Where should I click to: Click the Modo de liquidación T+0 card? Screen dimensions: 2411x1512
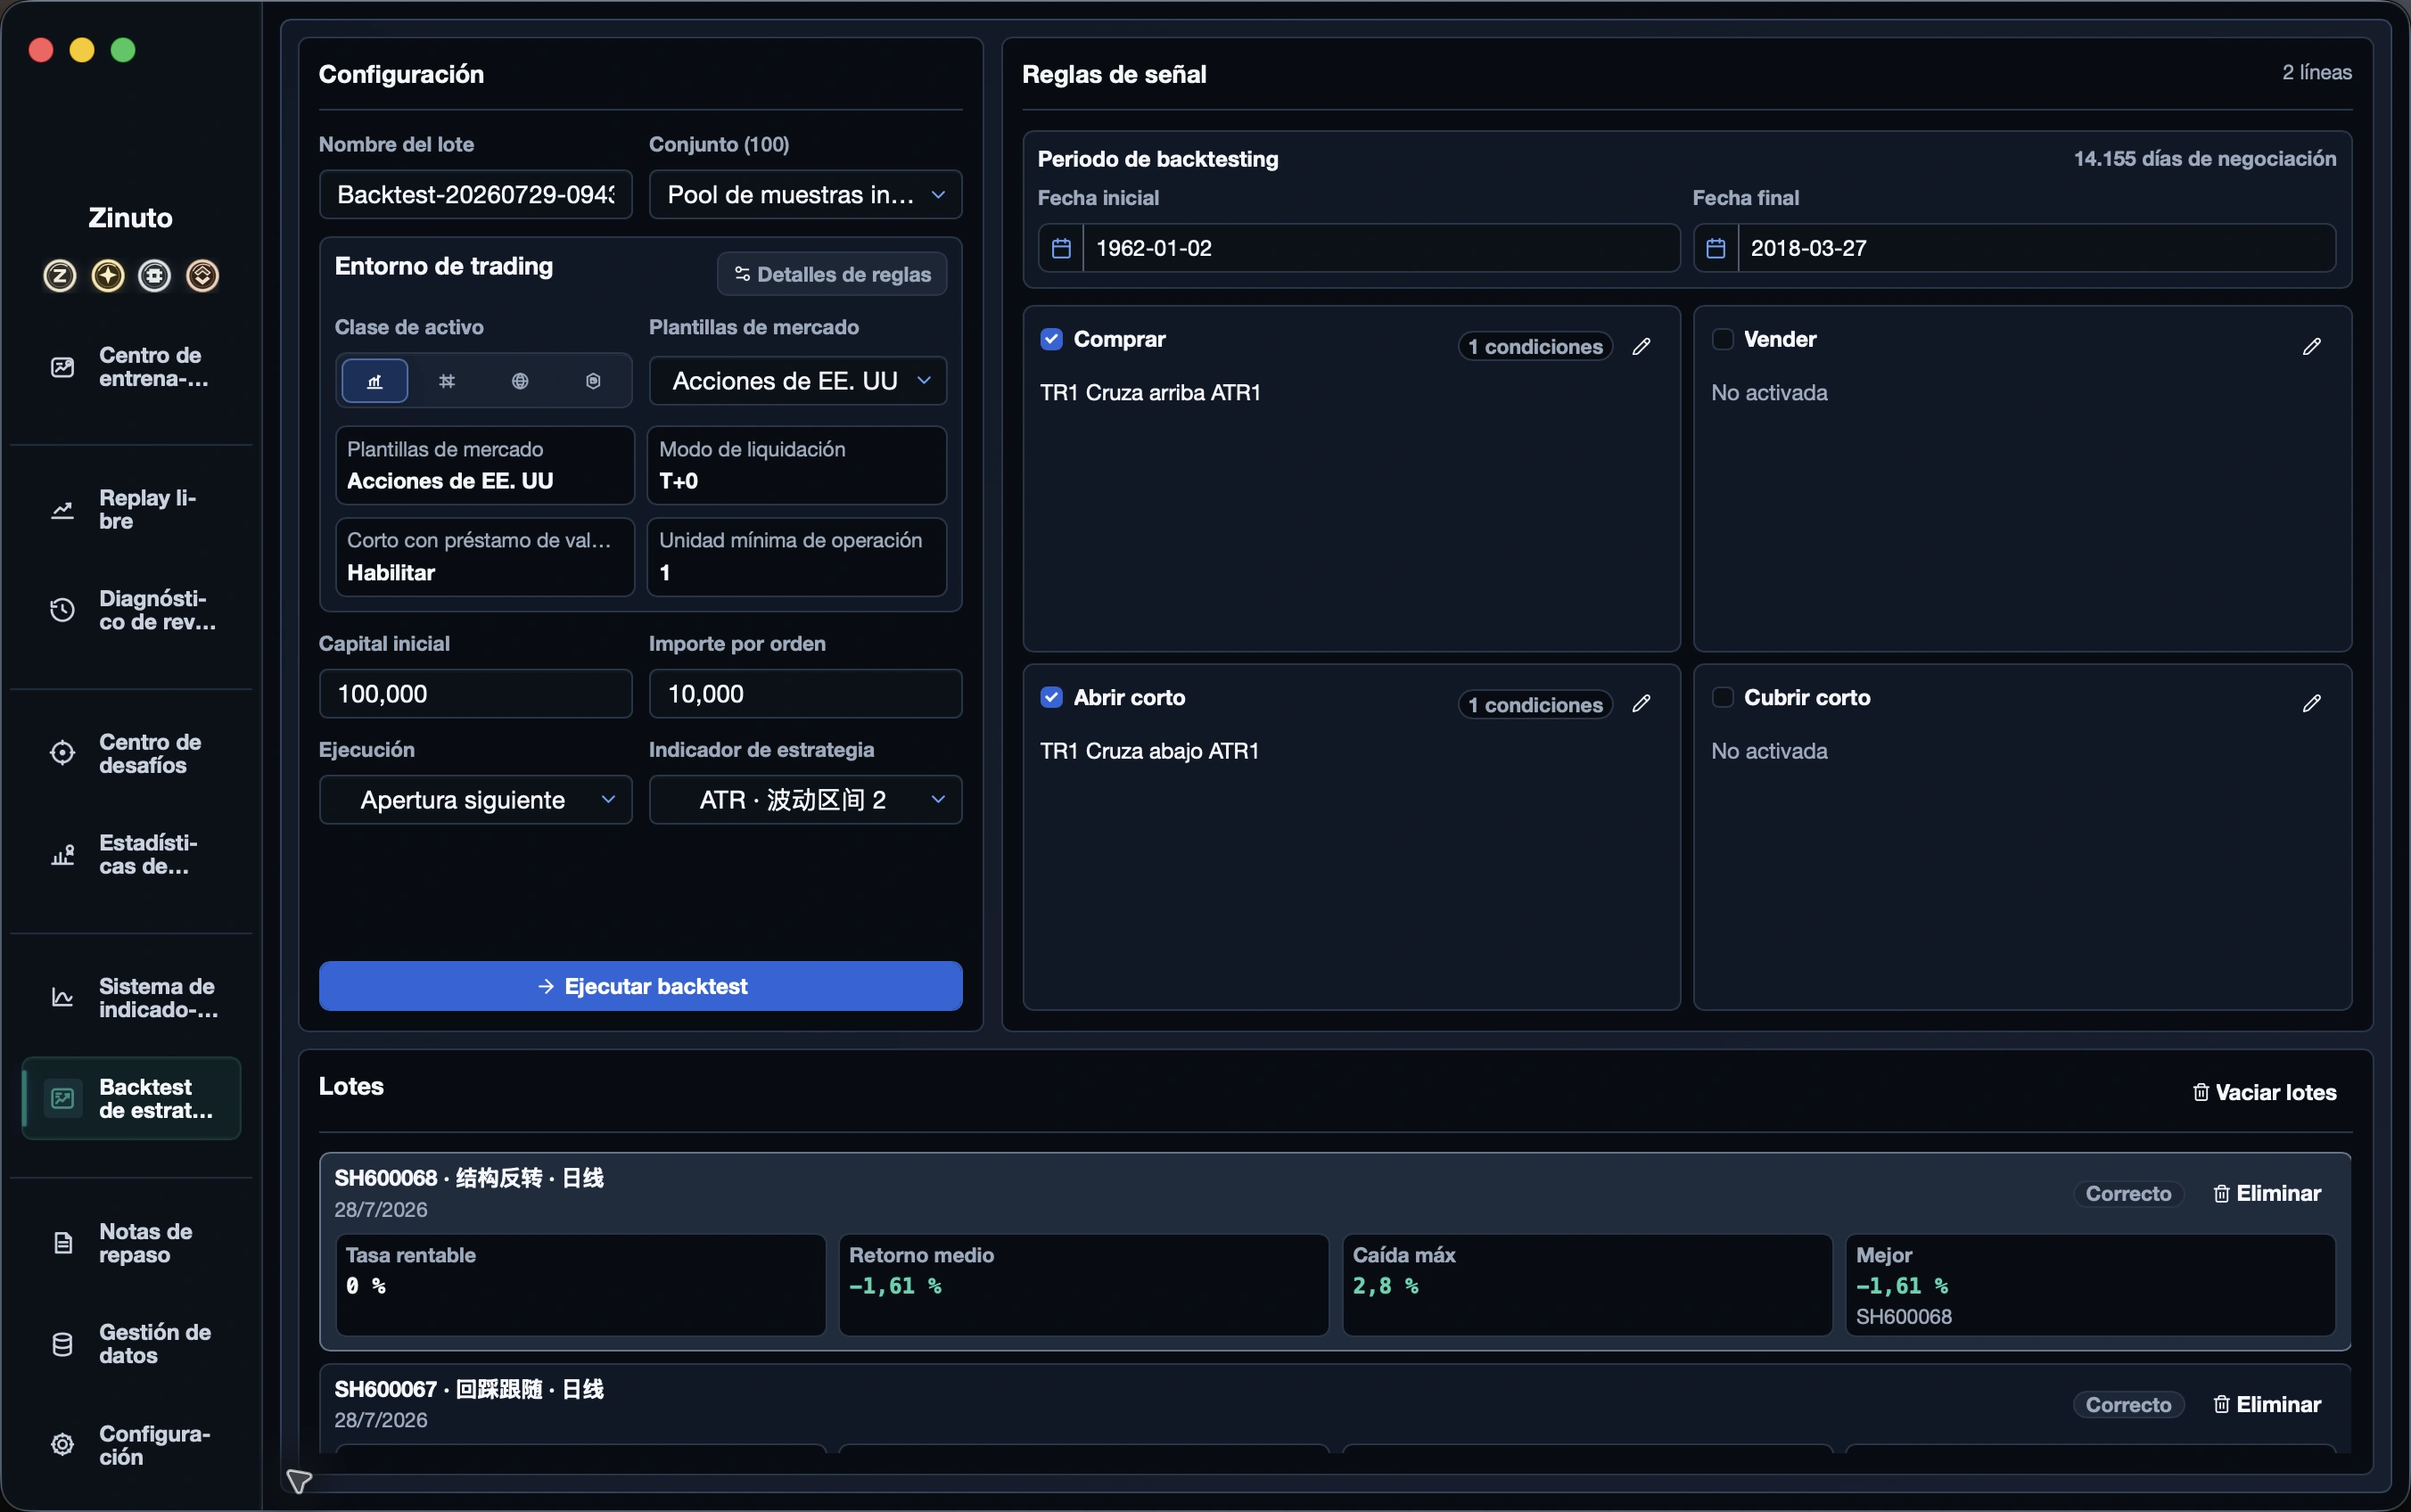(x=797, y=465)
